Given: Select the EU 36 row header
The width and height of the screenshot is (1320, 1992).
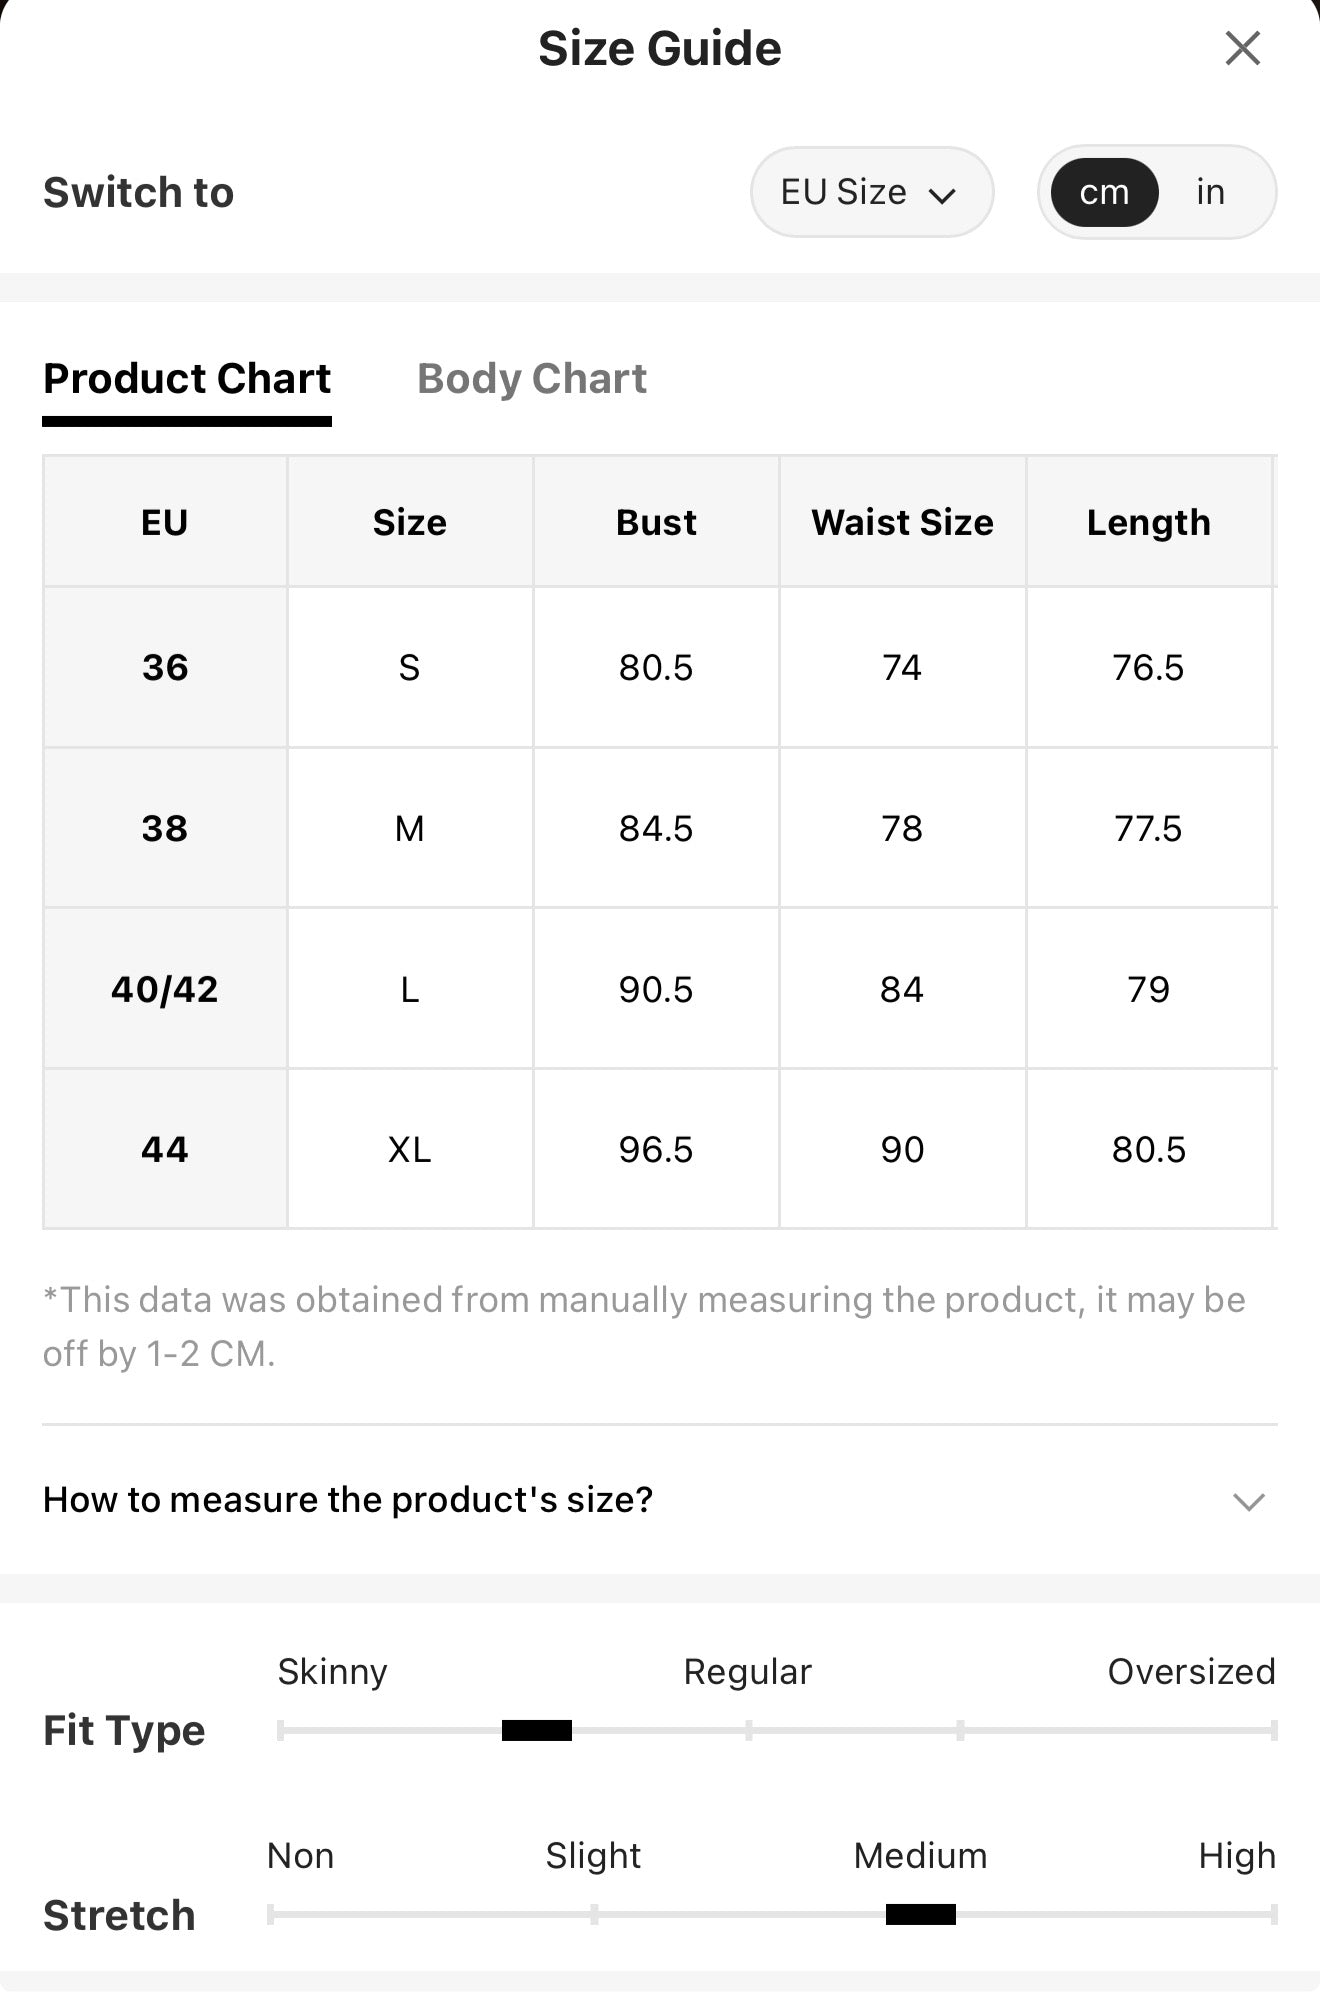Looking at the screenshot, I should tap(165, 667).
